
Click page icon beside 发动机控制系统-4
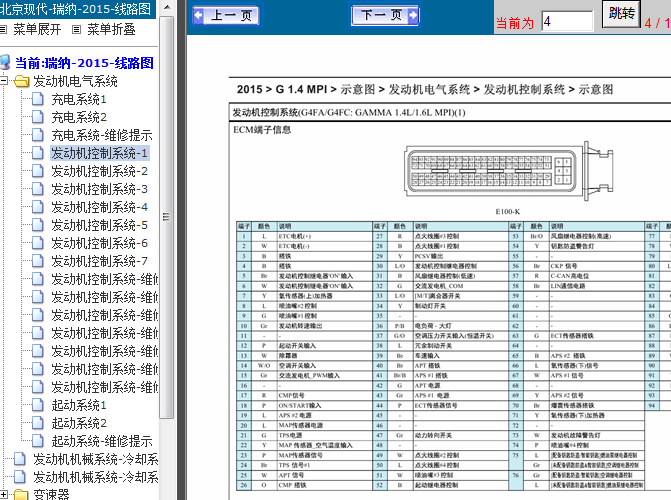38,207
